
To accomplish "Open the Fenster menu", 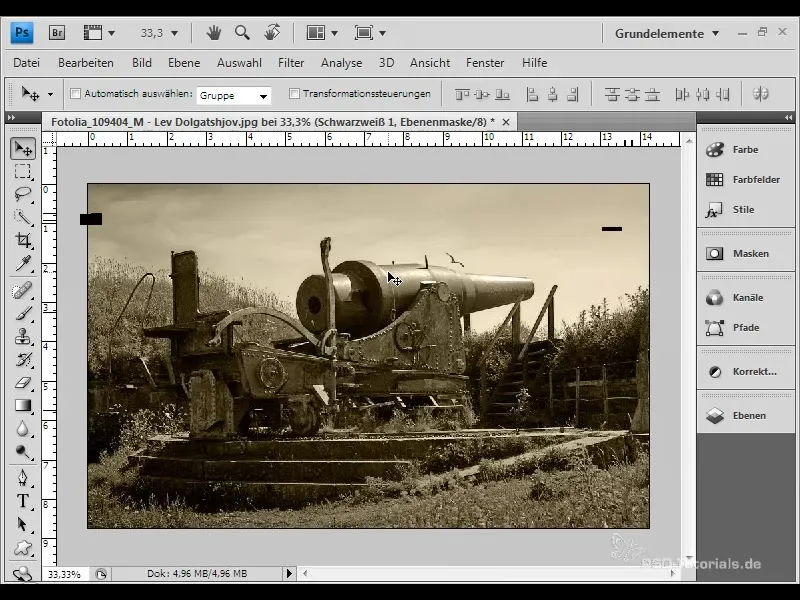I will pos(485,63).
